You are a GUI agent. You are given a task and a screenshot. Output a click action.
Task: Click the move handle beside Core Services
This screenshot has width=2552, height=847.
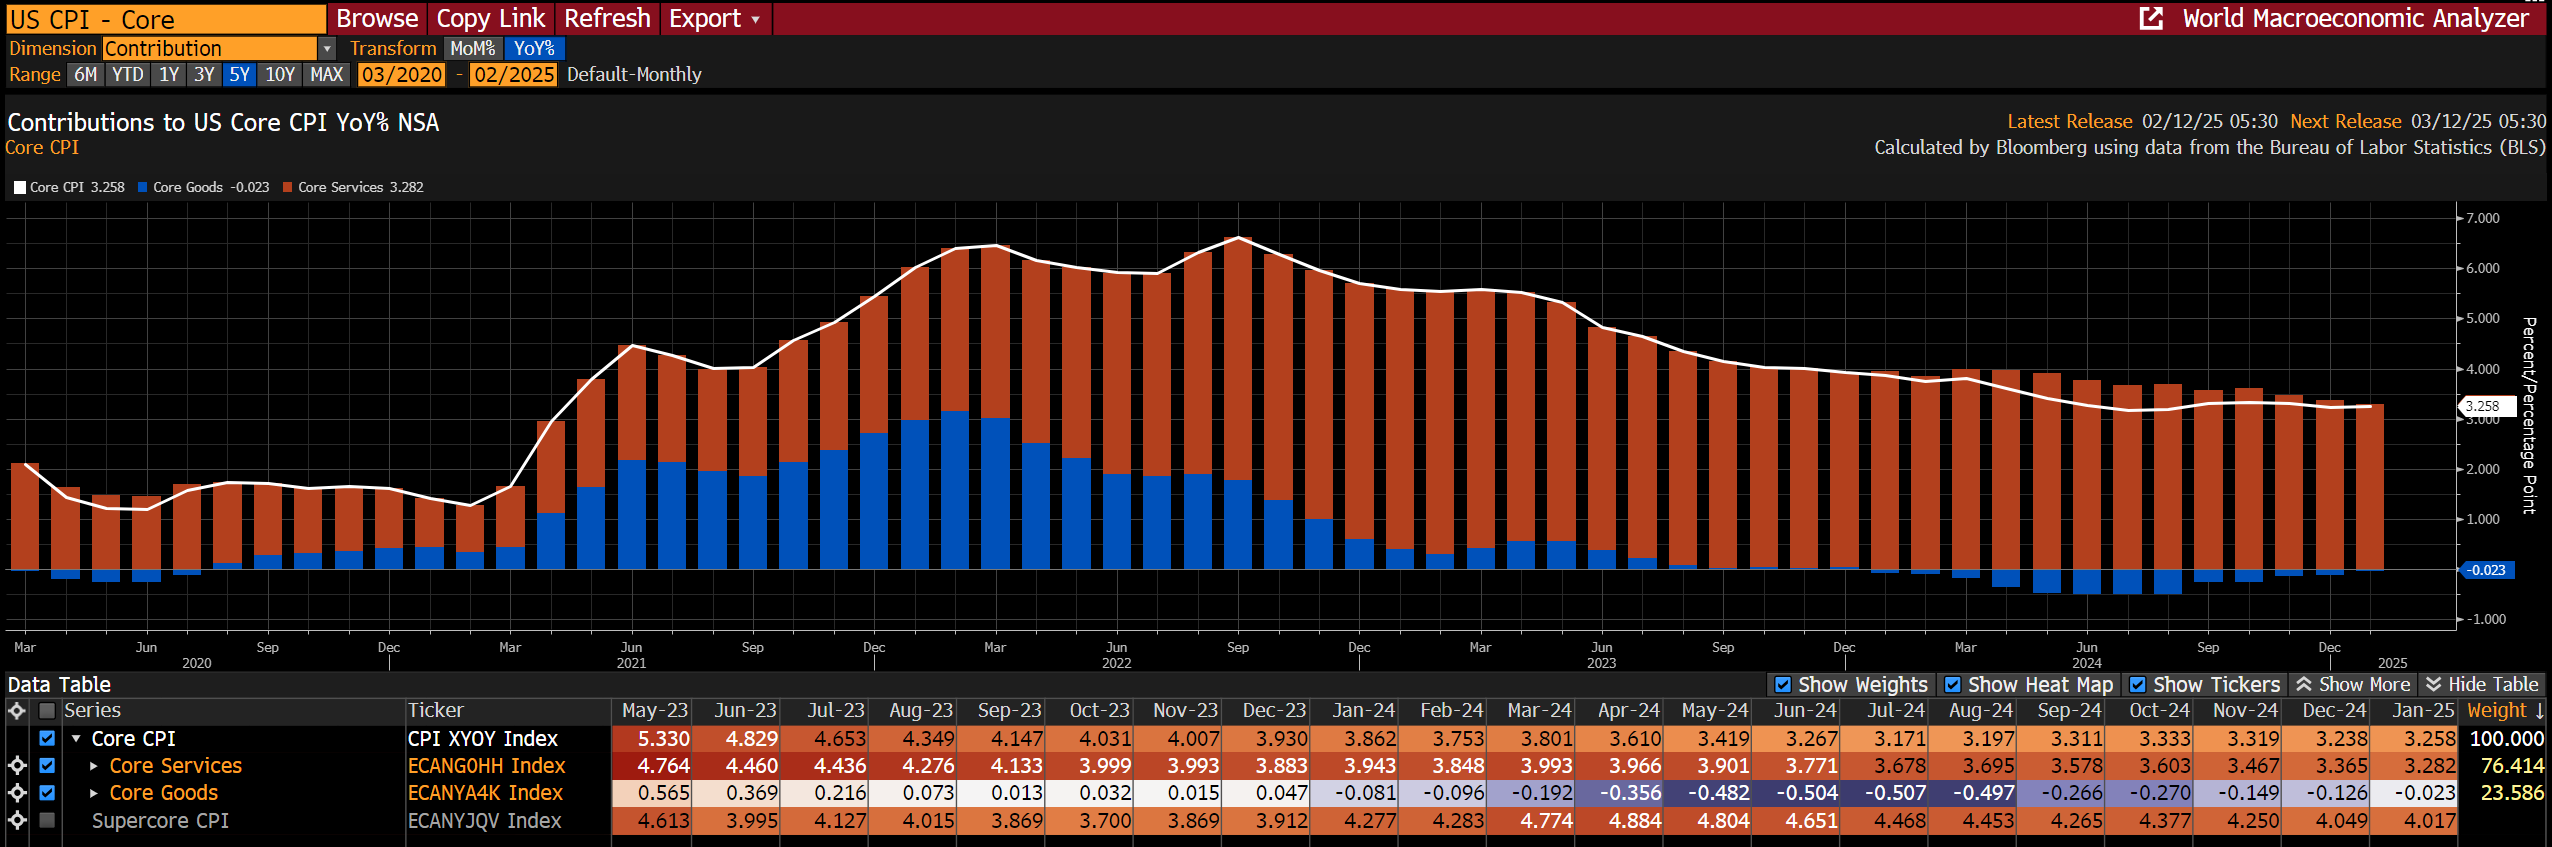[x=17, y=766]
